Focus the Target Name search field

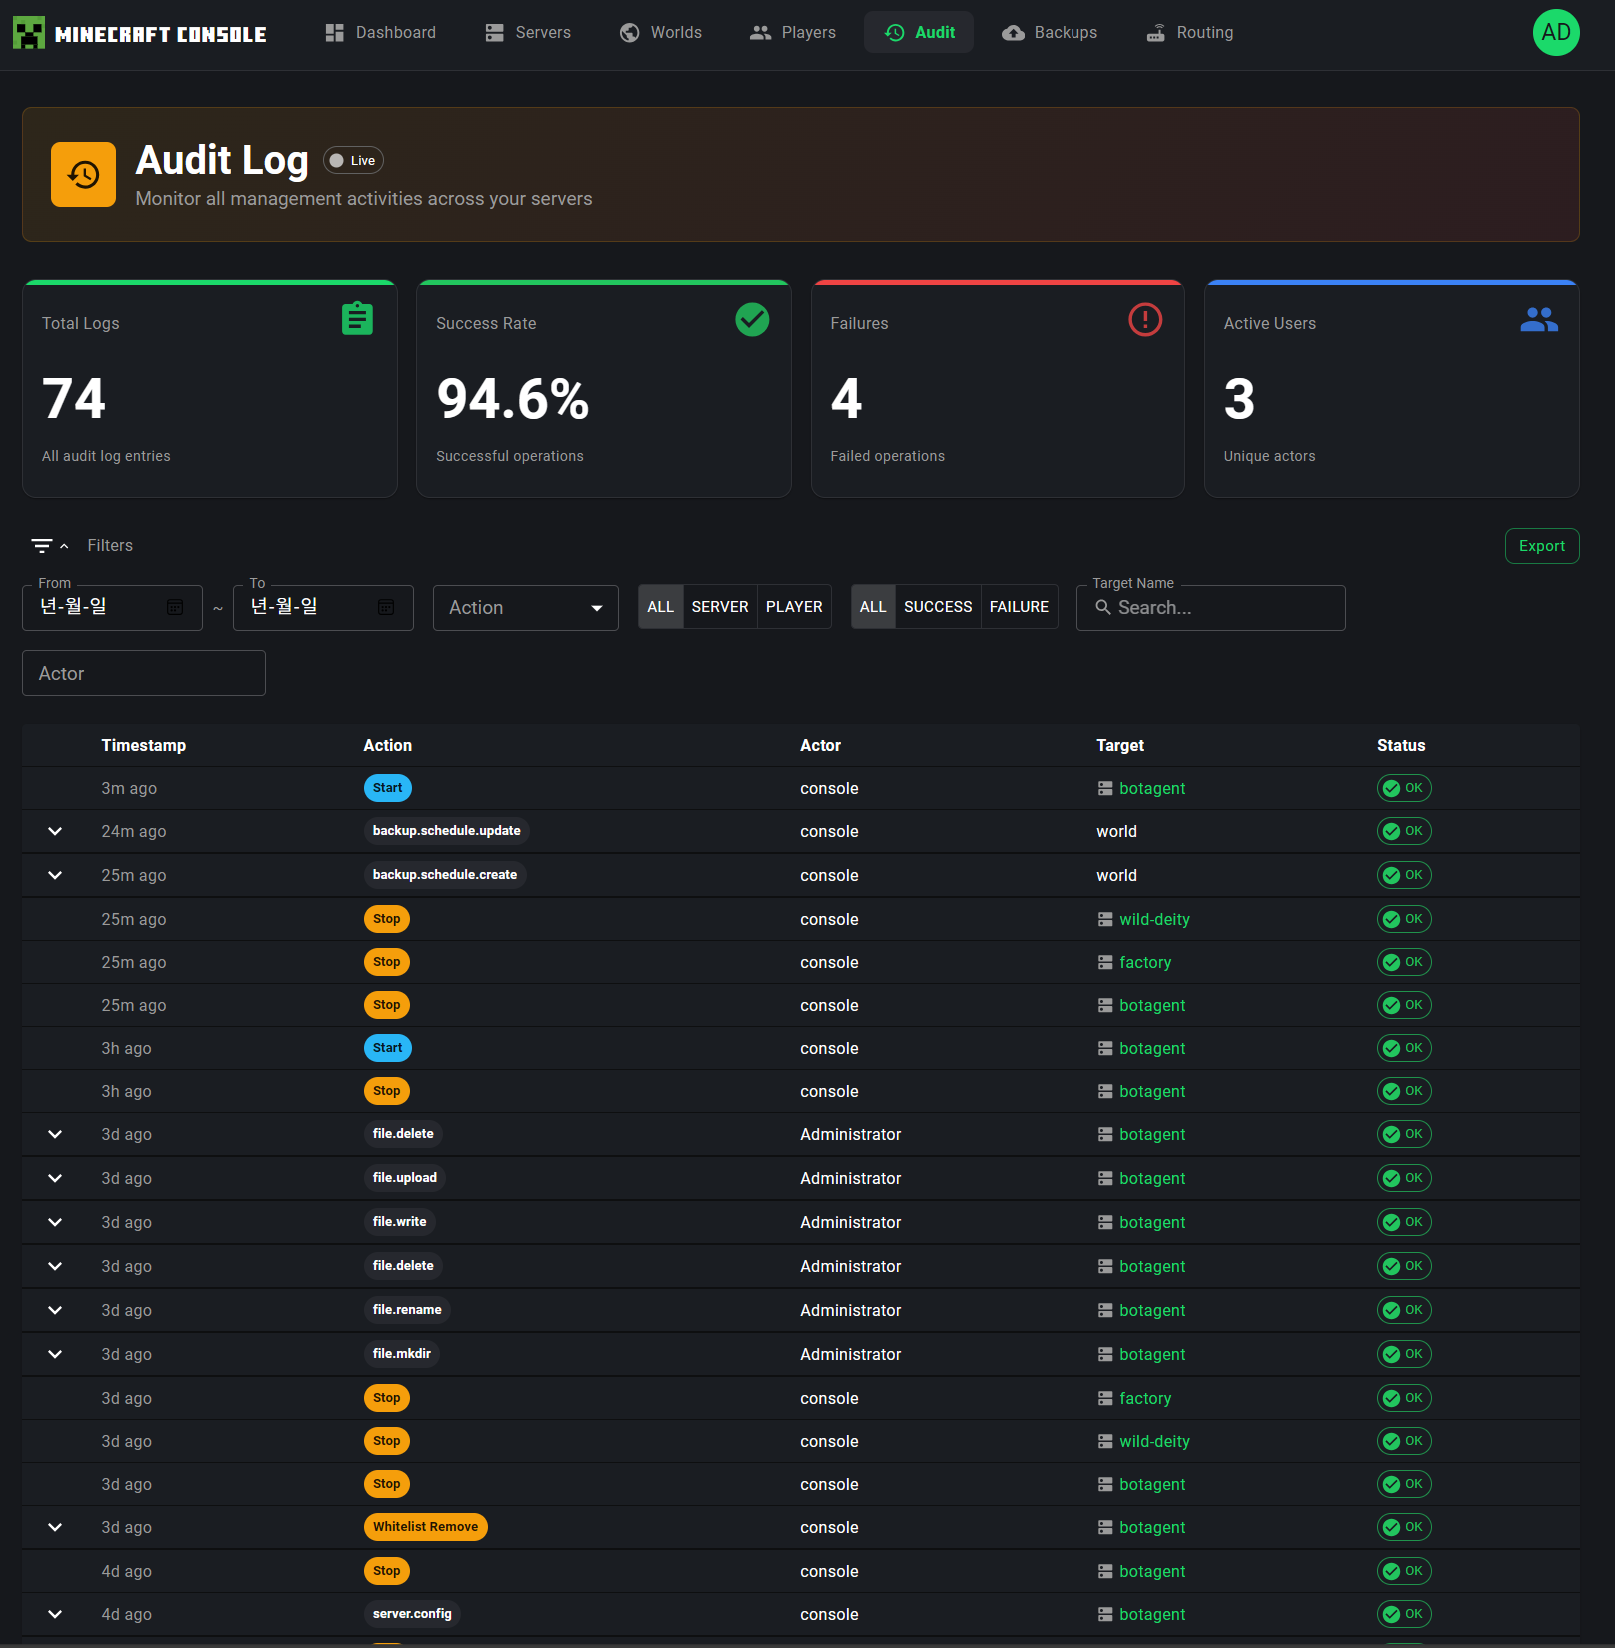click(1210, 608)
